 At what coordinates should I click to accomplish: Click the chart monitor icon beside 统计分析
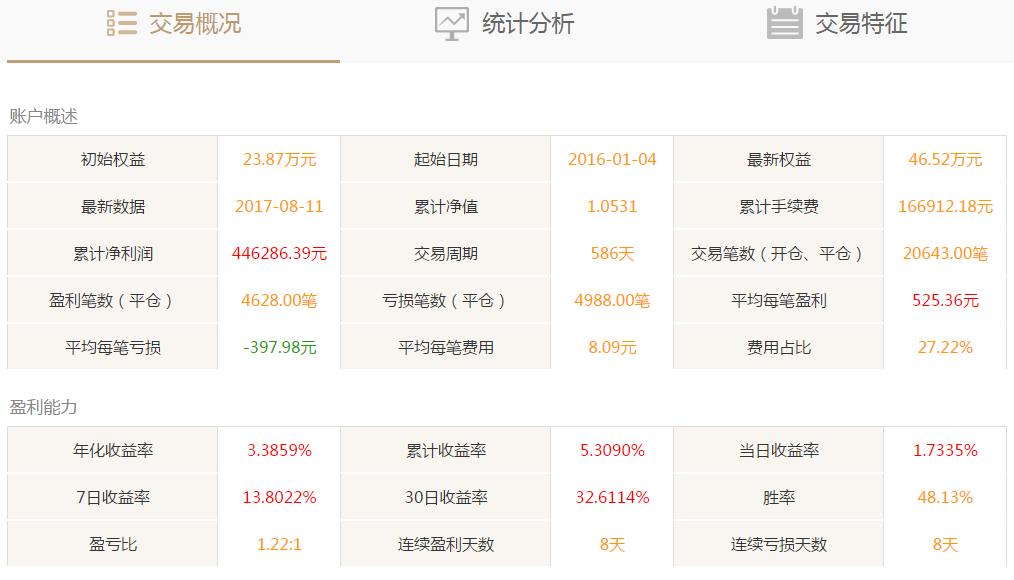pyautogui.click(x=451, y=23)
